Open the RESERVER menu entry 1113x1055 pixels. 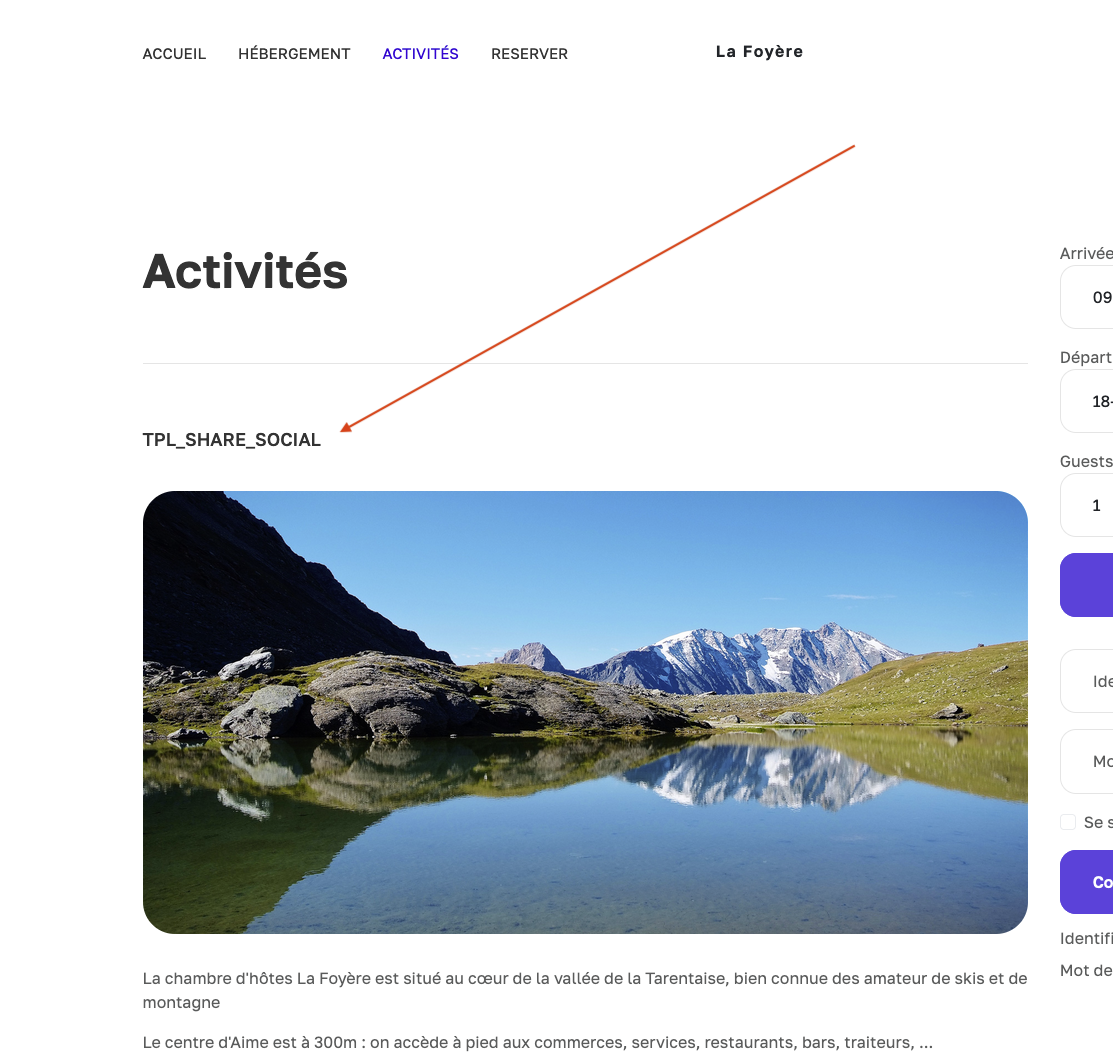pyautogui.click(x=529, y=54)
